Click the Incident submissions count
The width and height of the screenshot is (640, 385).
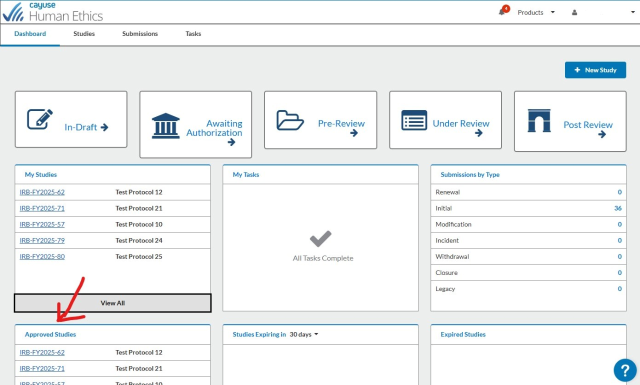click(x=620, y=240)
